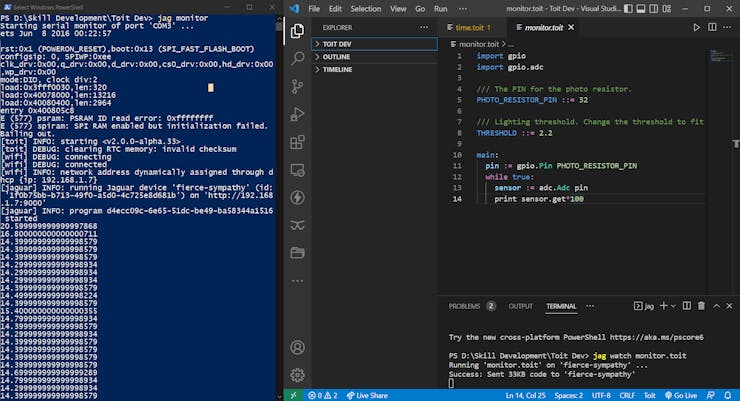Click Live Share in the status bar

point(370,395)
